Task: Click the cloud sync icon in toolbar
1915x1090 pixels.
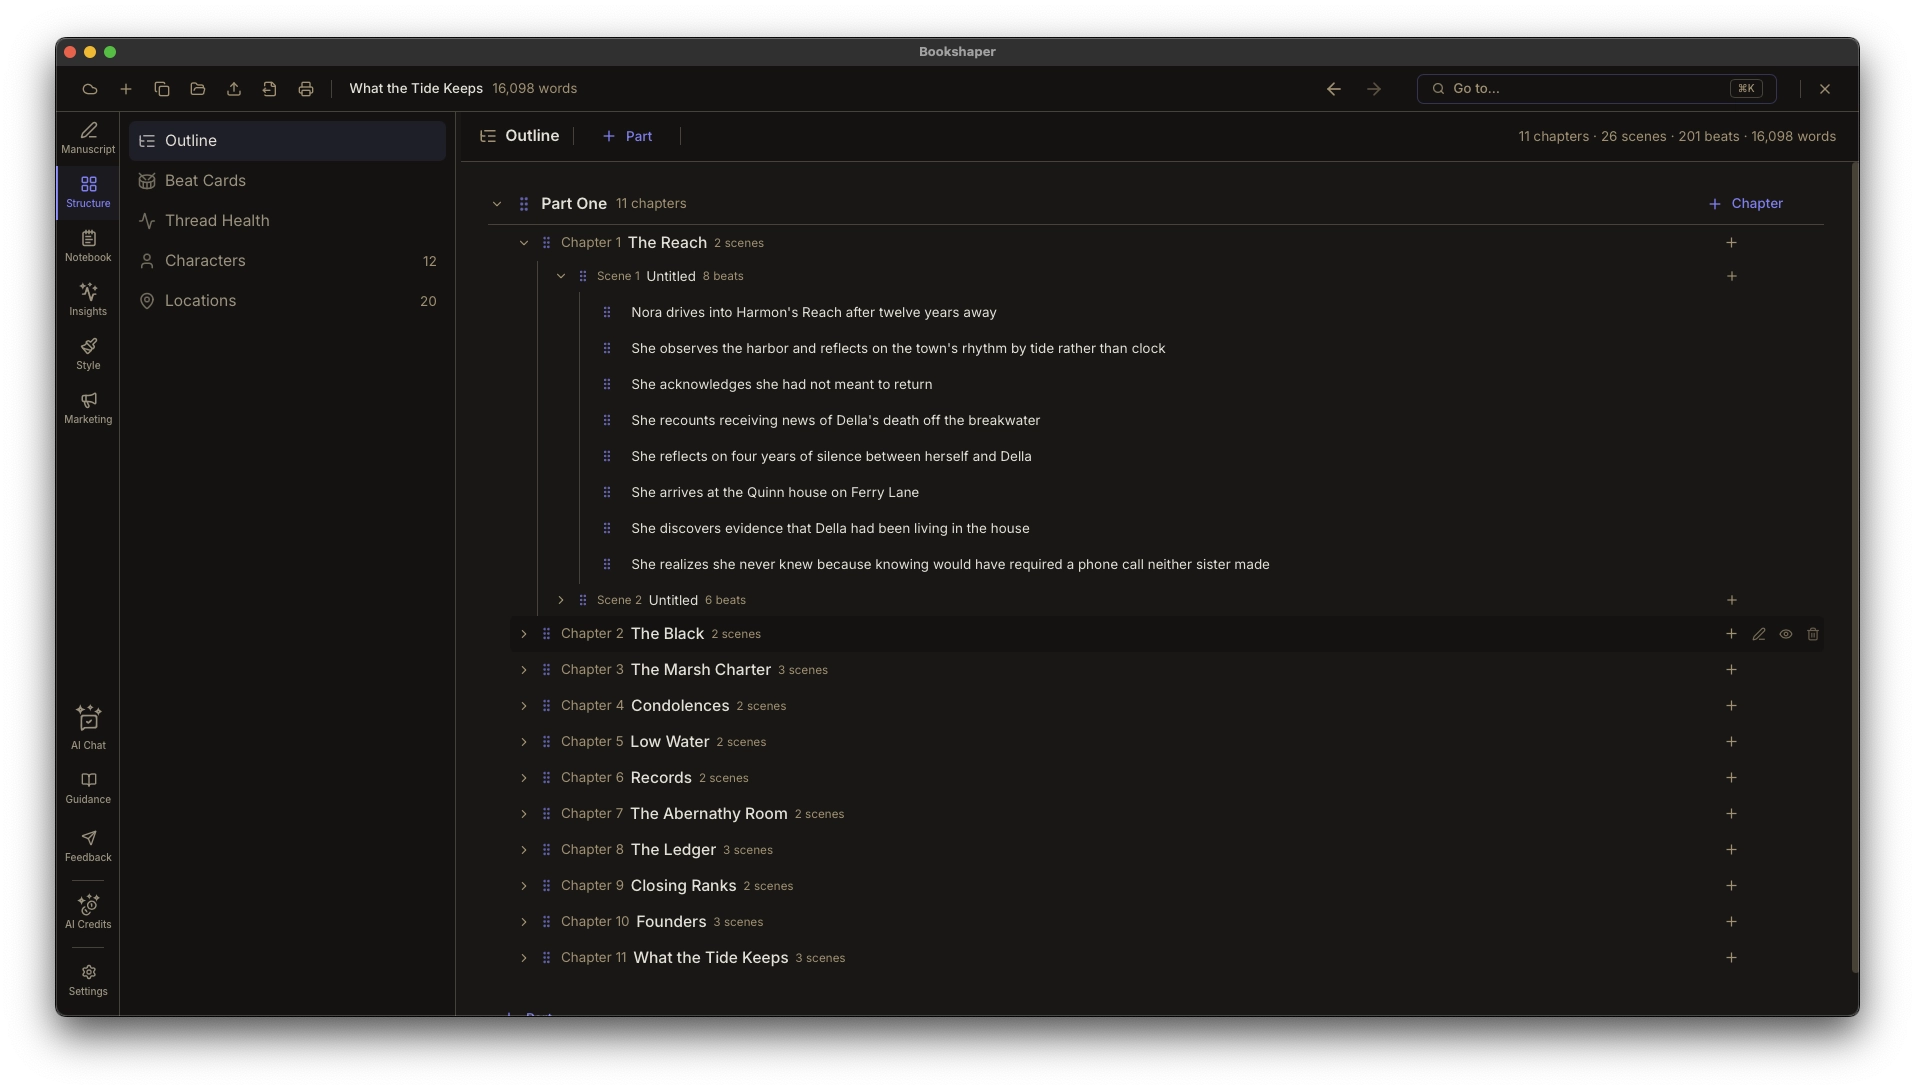Action: click(90, 89)
